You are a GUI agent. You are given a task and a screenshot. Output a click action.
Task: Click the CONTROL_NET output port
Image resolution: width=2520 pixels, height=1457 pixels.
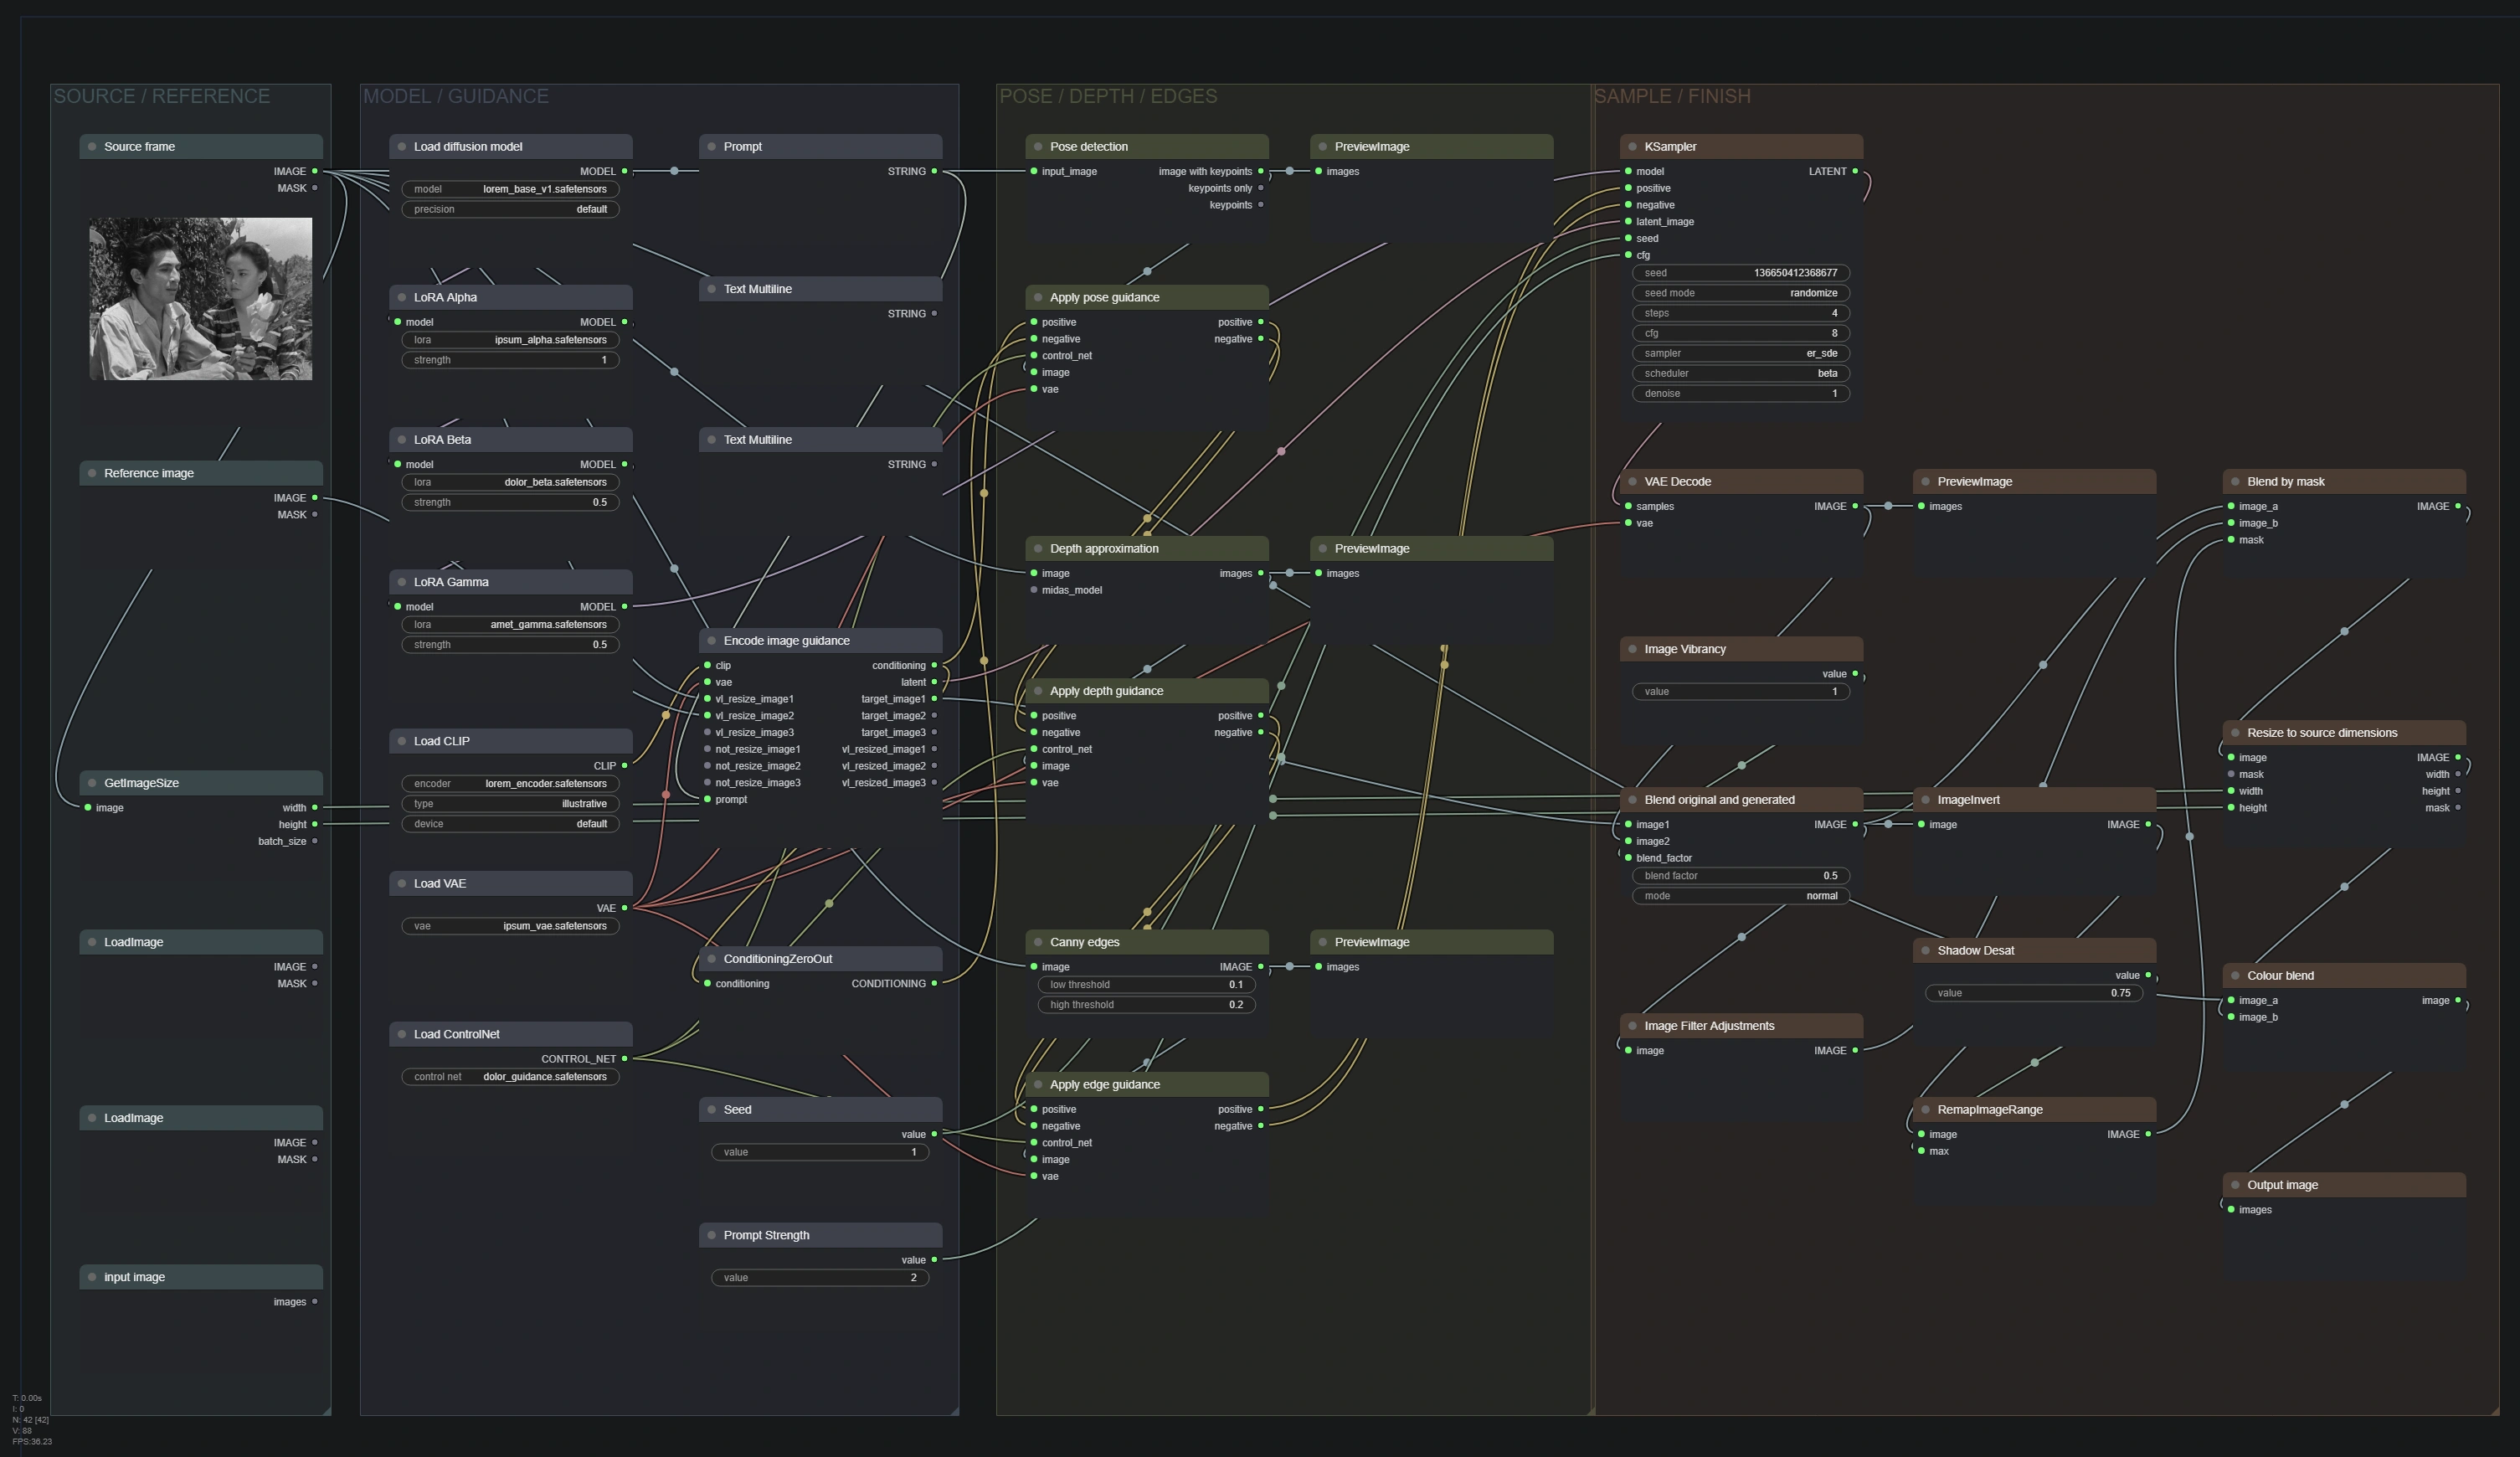coord(625,1059)
